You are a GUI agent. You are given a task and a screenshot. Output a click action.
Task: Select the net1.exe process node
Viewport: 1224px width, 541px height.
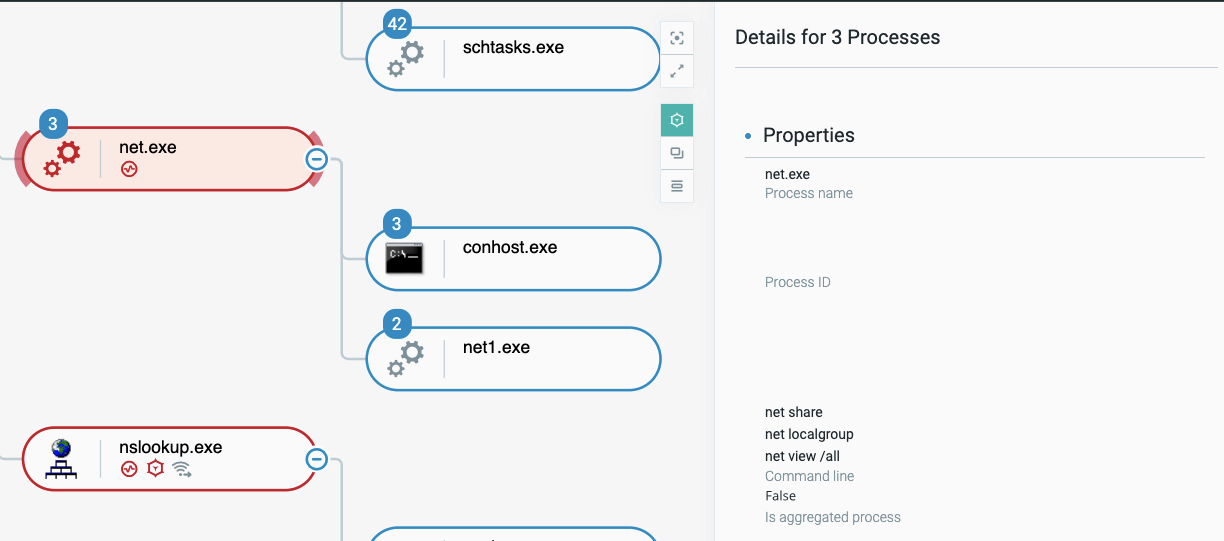point(513,359)
